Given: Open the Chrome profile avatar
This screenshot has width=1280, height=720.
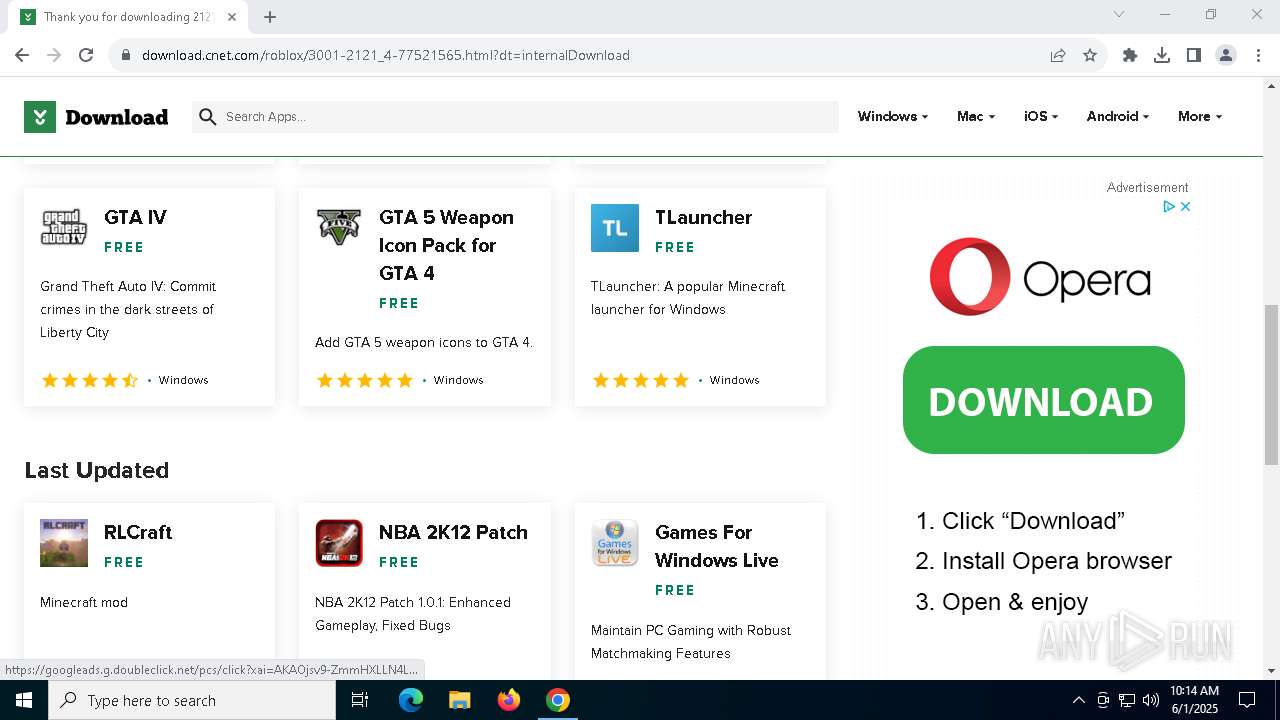Looking at the screenshot, I should tap(1226, 55).
